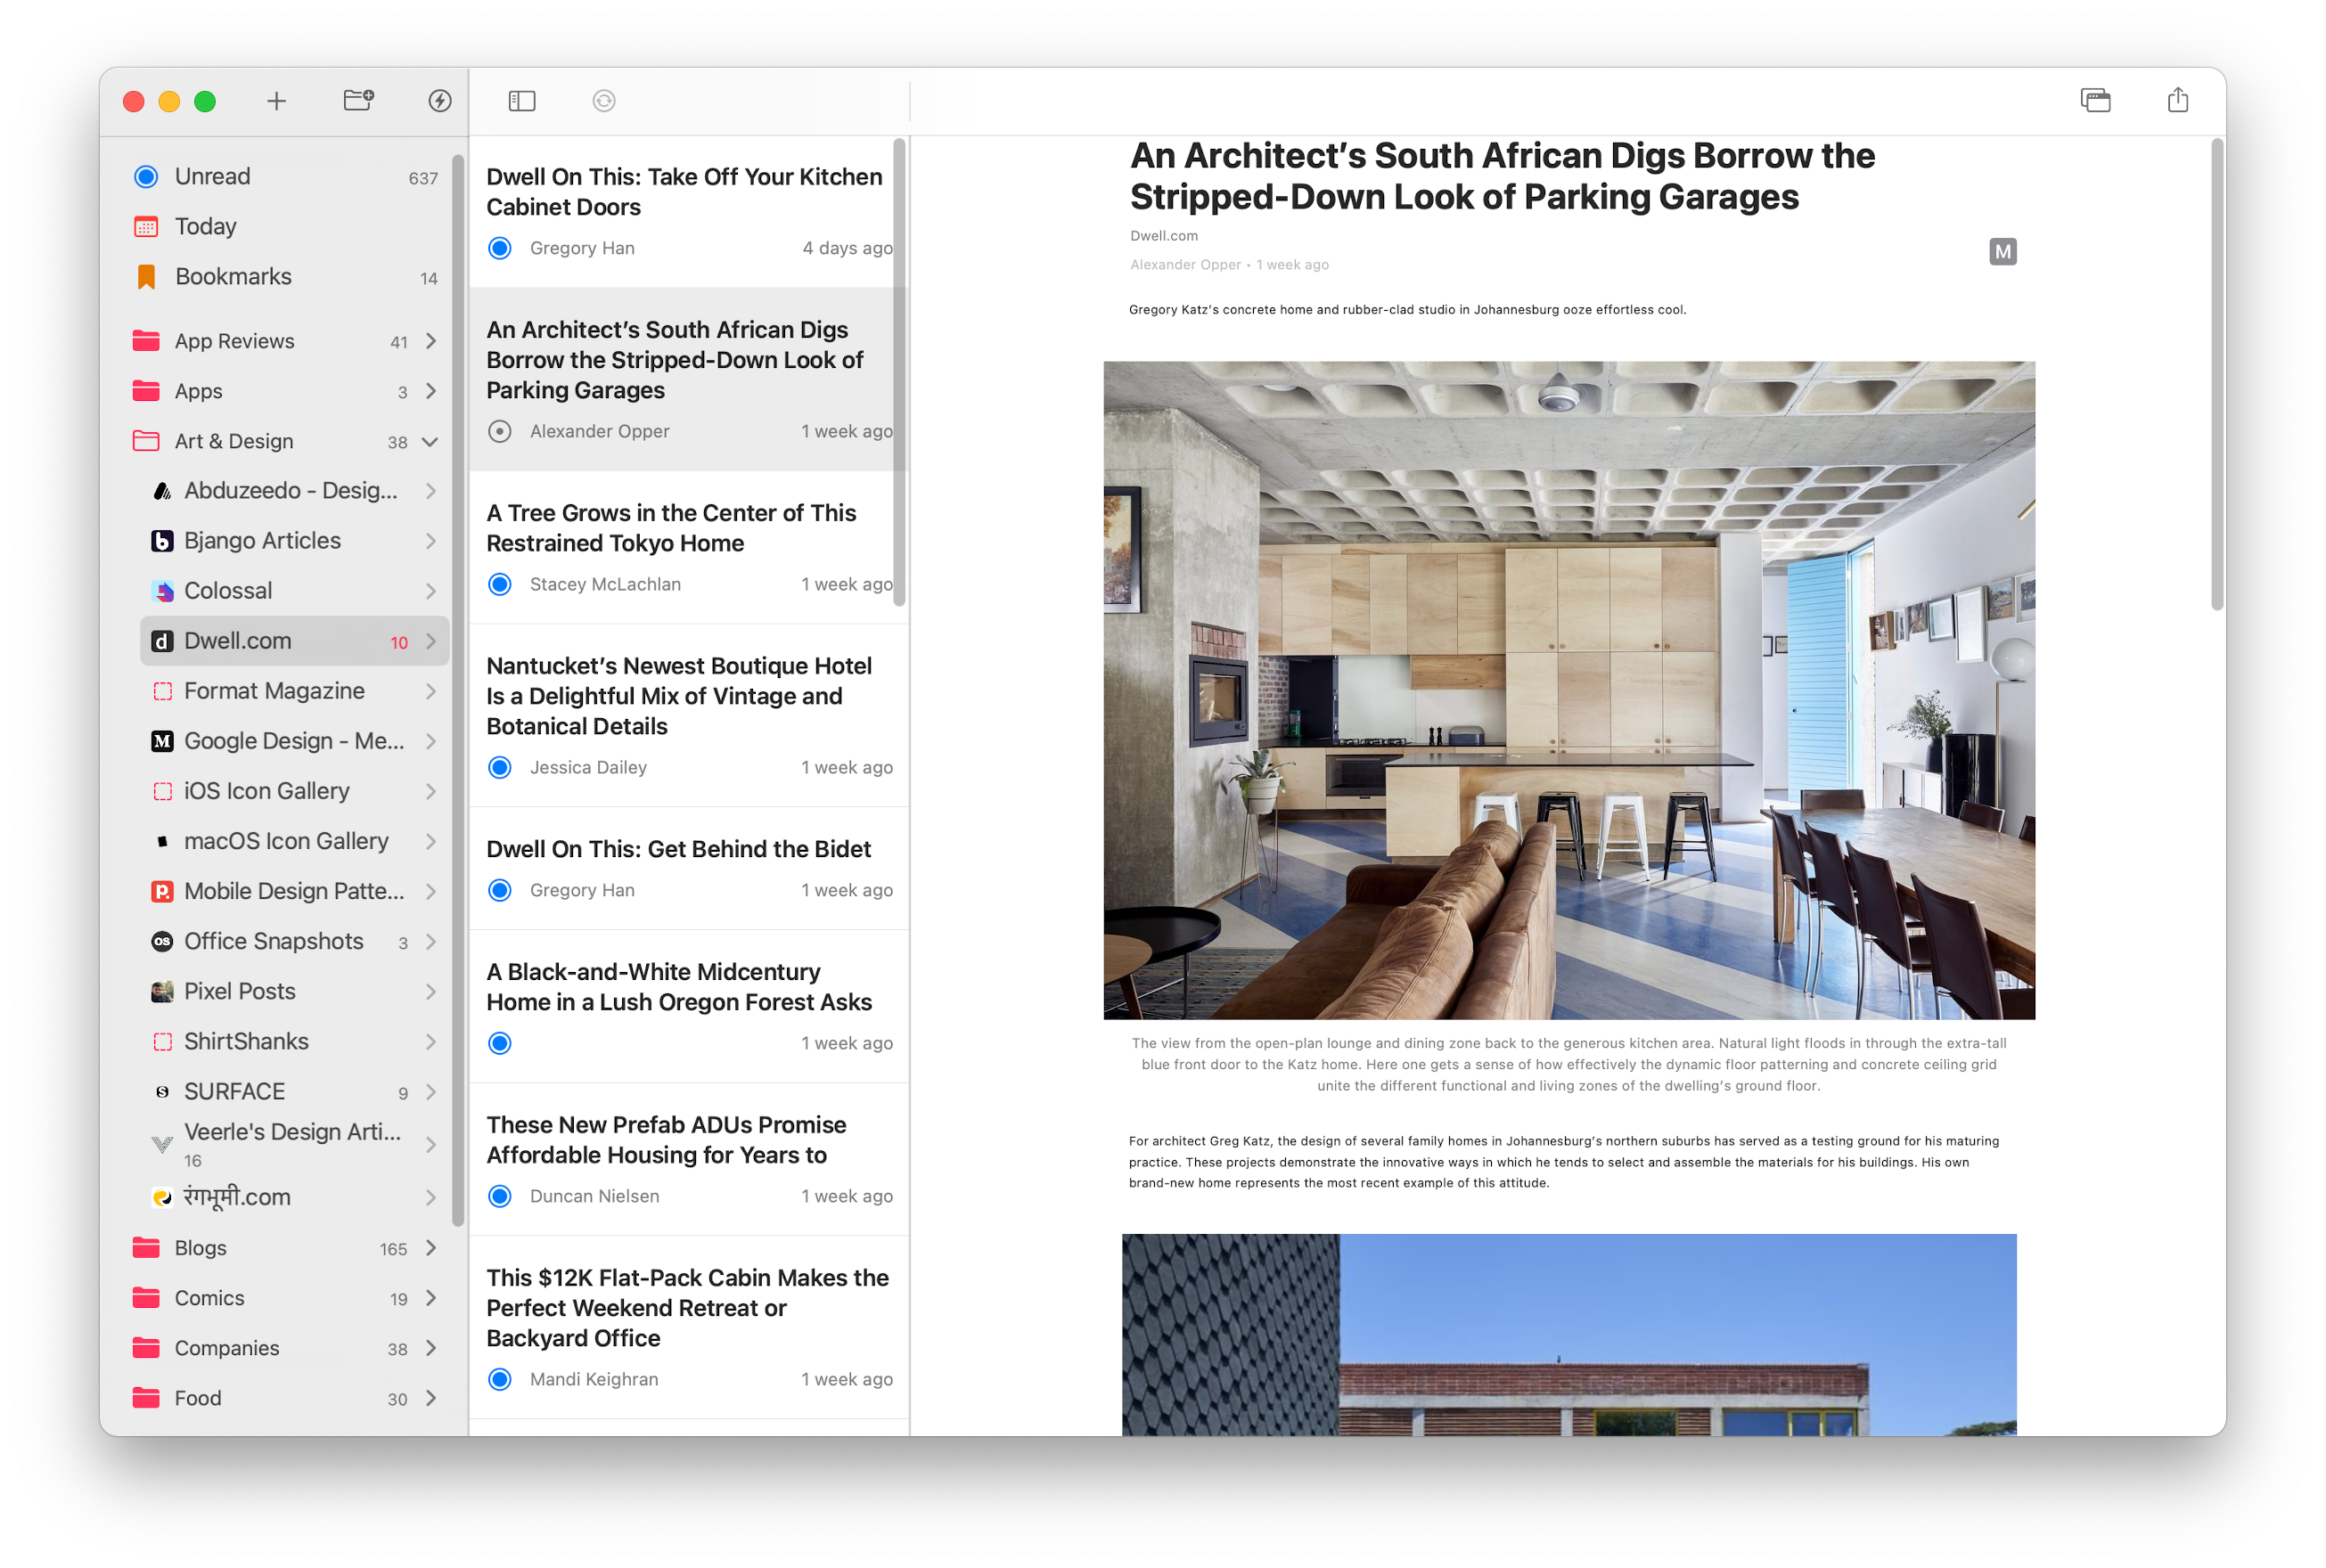Toggle unread dot on Mandi Keighran article

click(x=500, y=1379)
